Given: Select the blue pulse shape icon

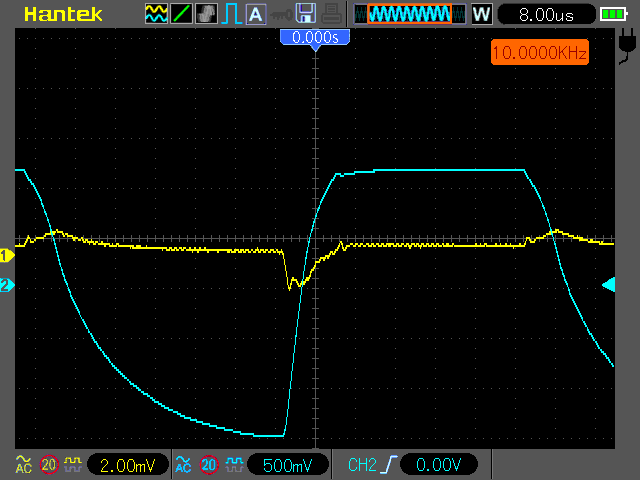Looking at the screenshot, I should click(231, 13).
